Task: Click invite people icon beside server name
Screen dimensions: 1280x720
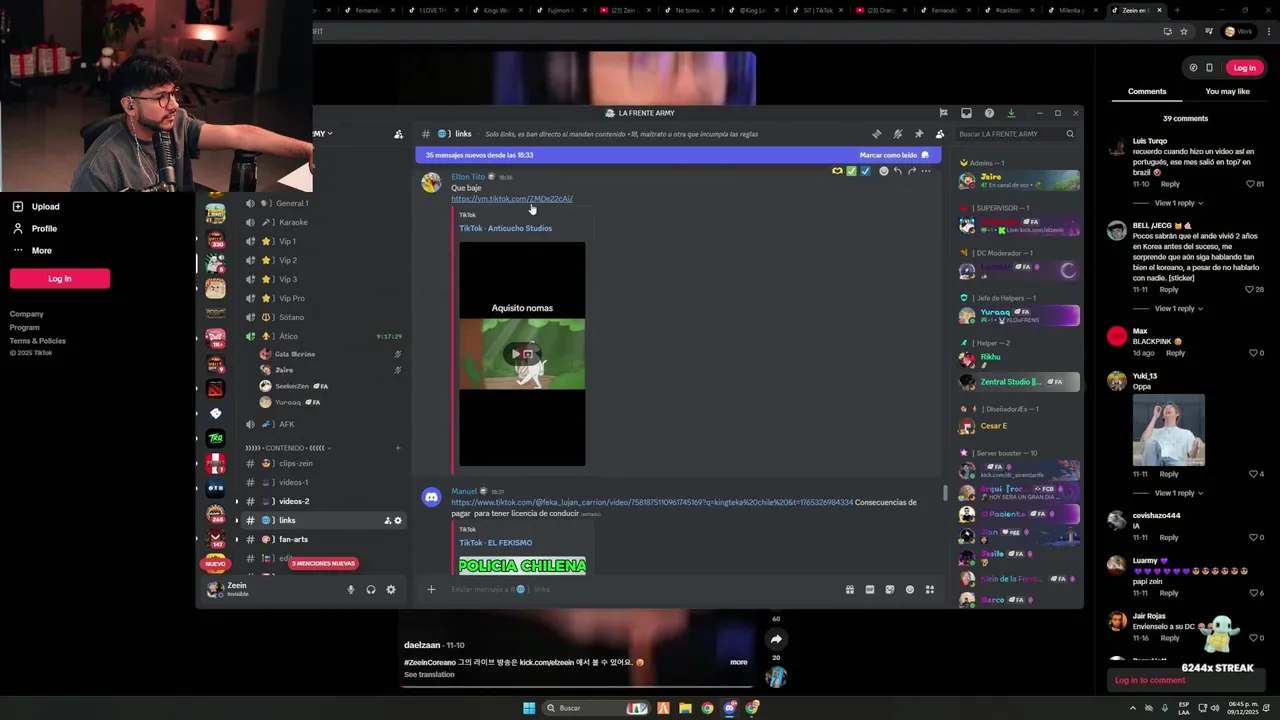Action: (398, 134)
